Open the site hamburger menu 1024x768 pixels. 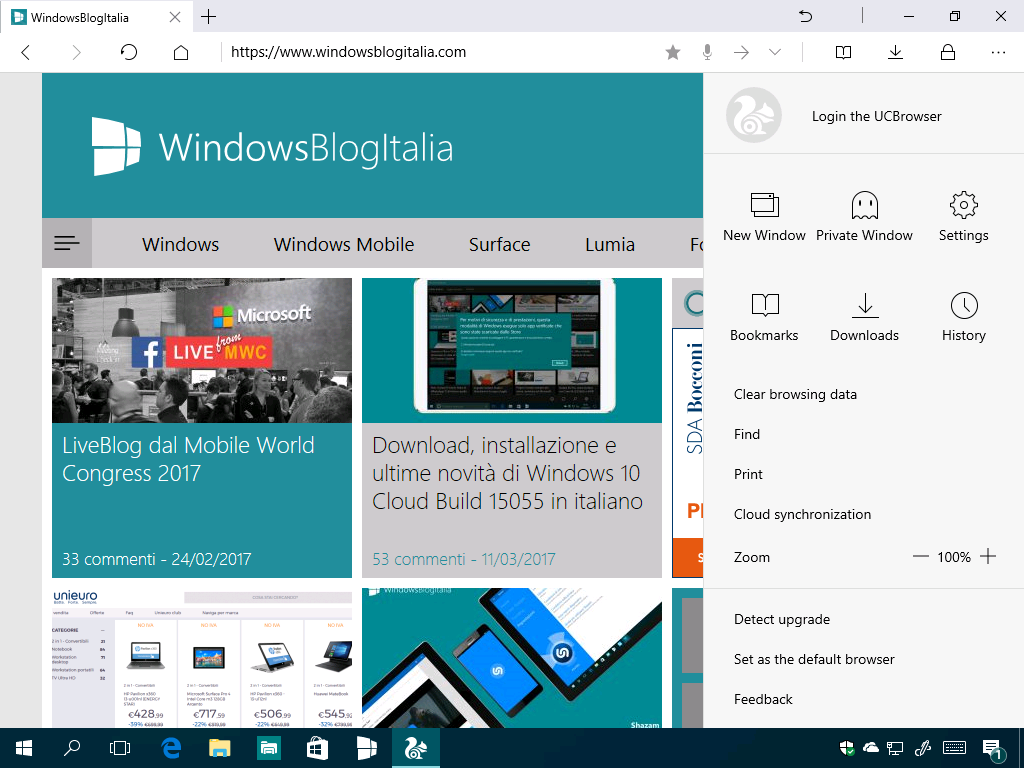click(67, 244)
